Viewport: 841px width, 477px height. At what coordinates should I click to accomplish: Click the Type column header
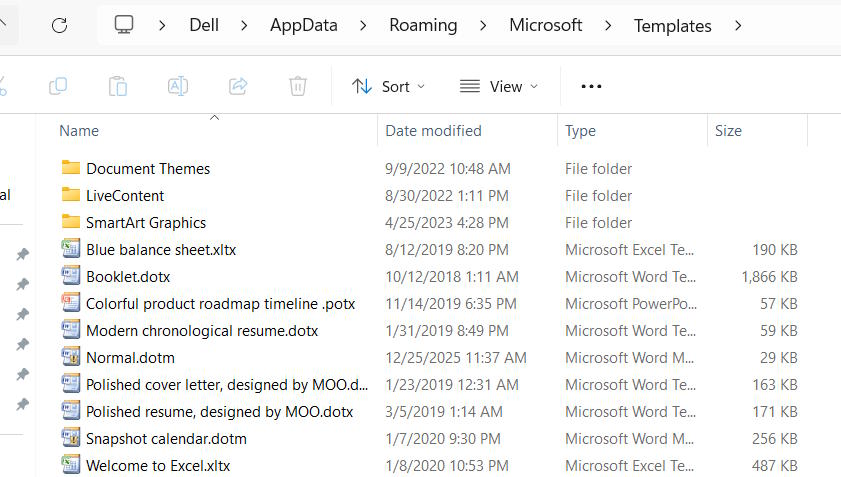[x=580, y=130]
